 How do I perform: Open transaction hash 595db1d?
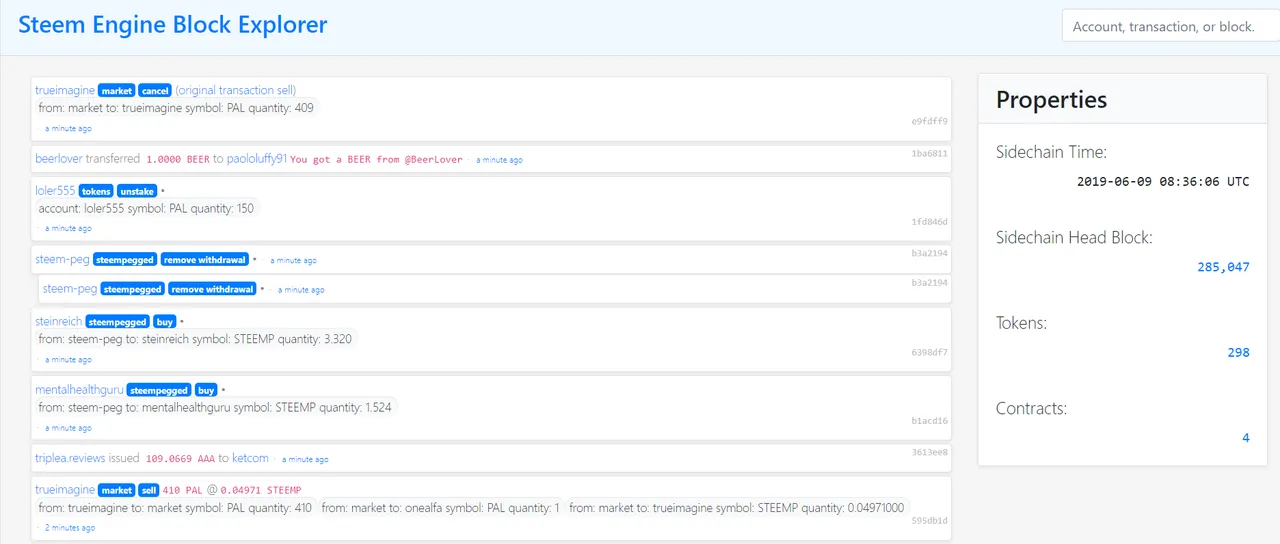[929, 520]
